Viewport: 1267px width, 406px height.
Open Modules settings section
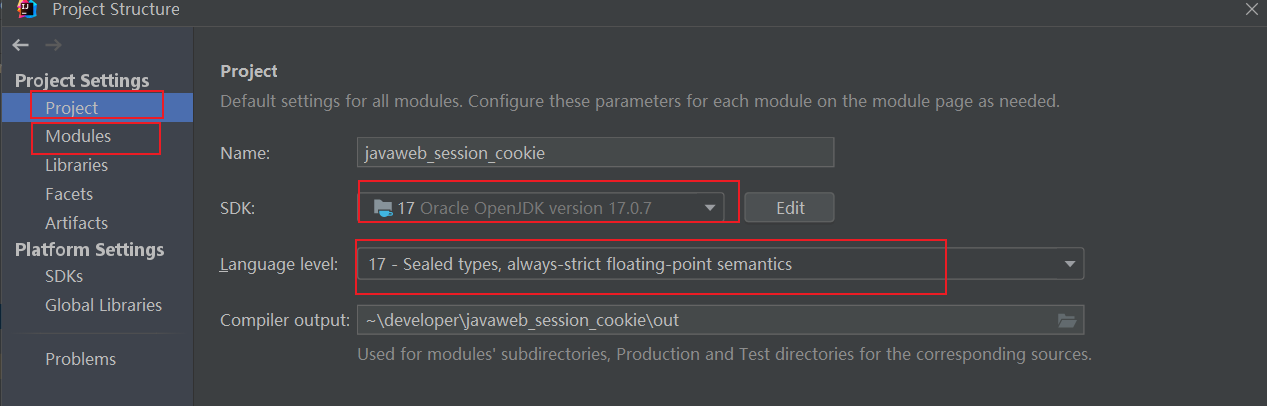[x=78, y=136]
